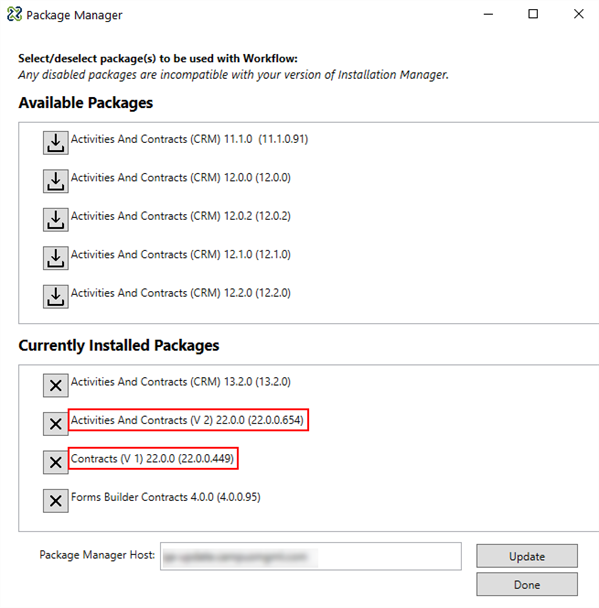Click the Update button

[x=527, y=556]
